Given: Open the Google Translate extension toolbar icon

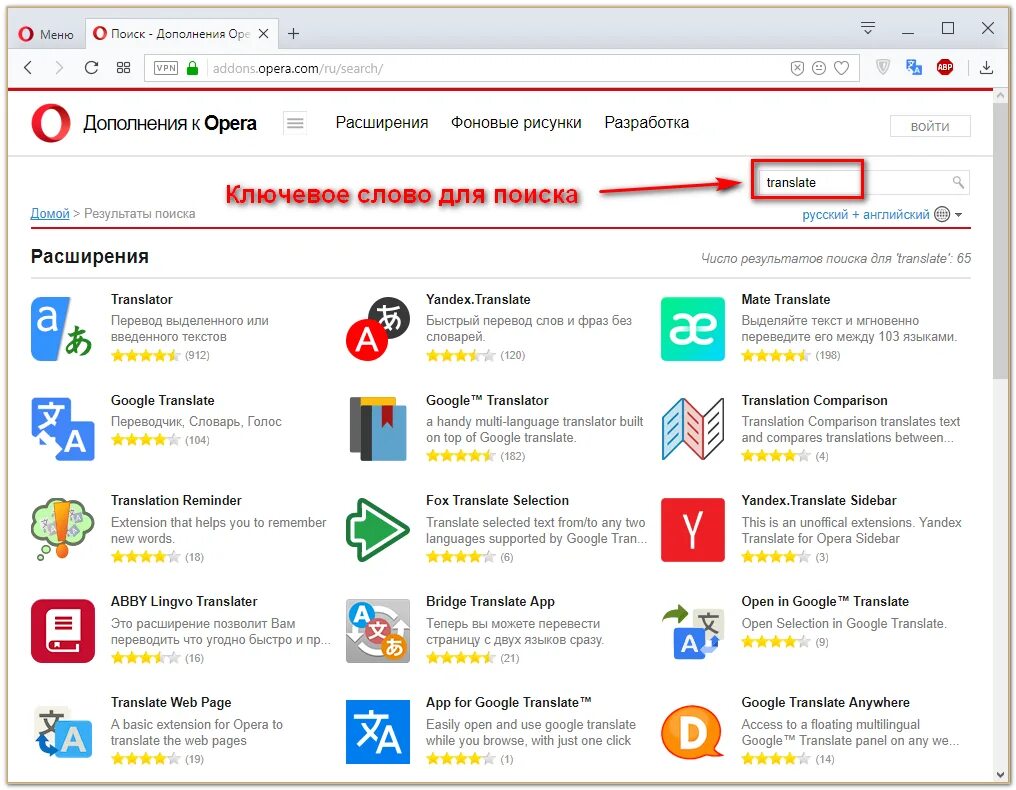Looking at the screenshot, I should tap(914, 67).
